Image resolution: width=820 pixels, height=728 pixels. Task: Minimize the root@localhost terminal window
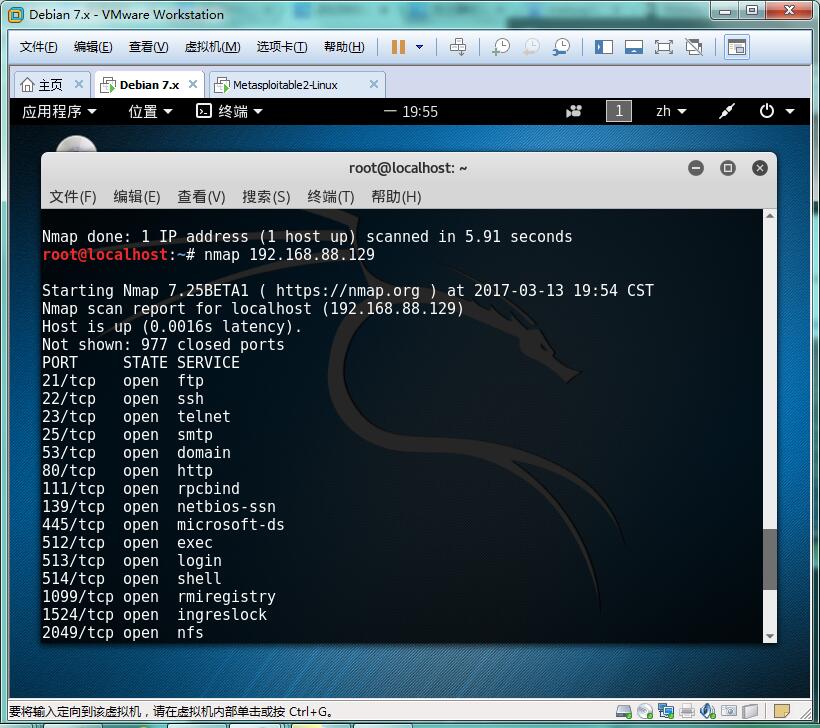click(x=696, y=168)
